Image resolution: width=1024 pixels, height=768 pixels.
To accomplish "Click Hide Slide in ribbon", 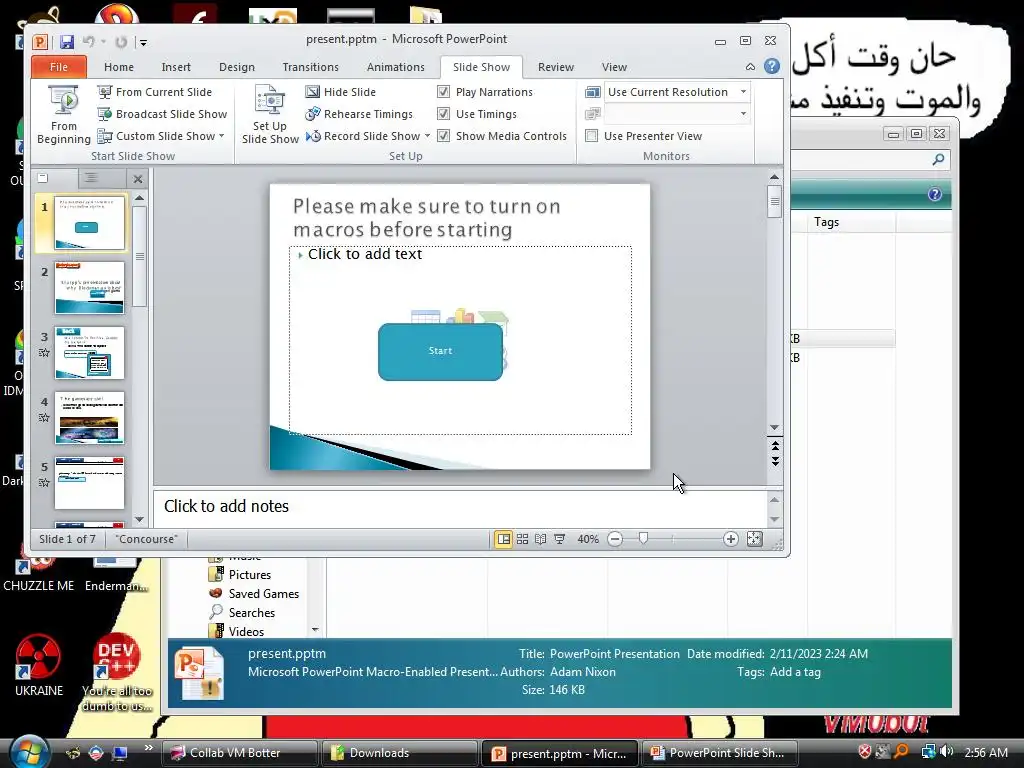I will [x=341, y=92].
